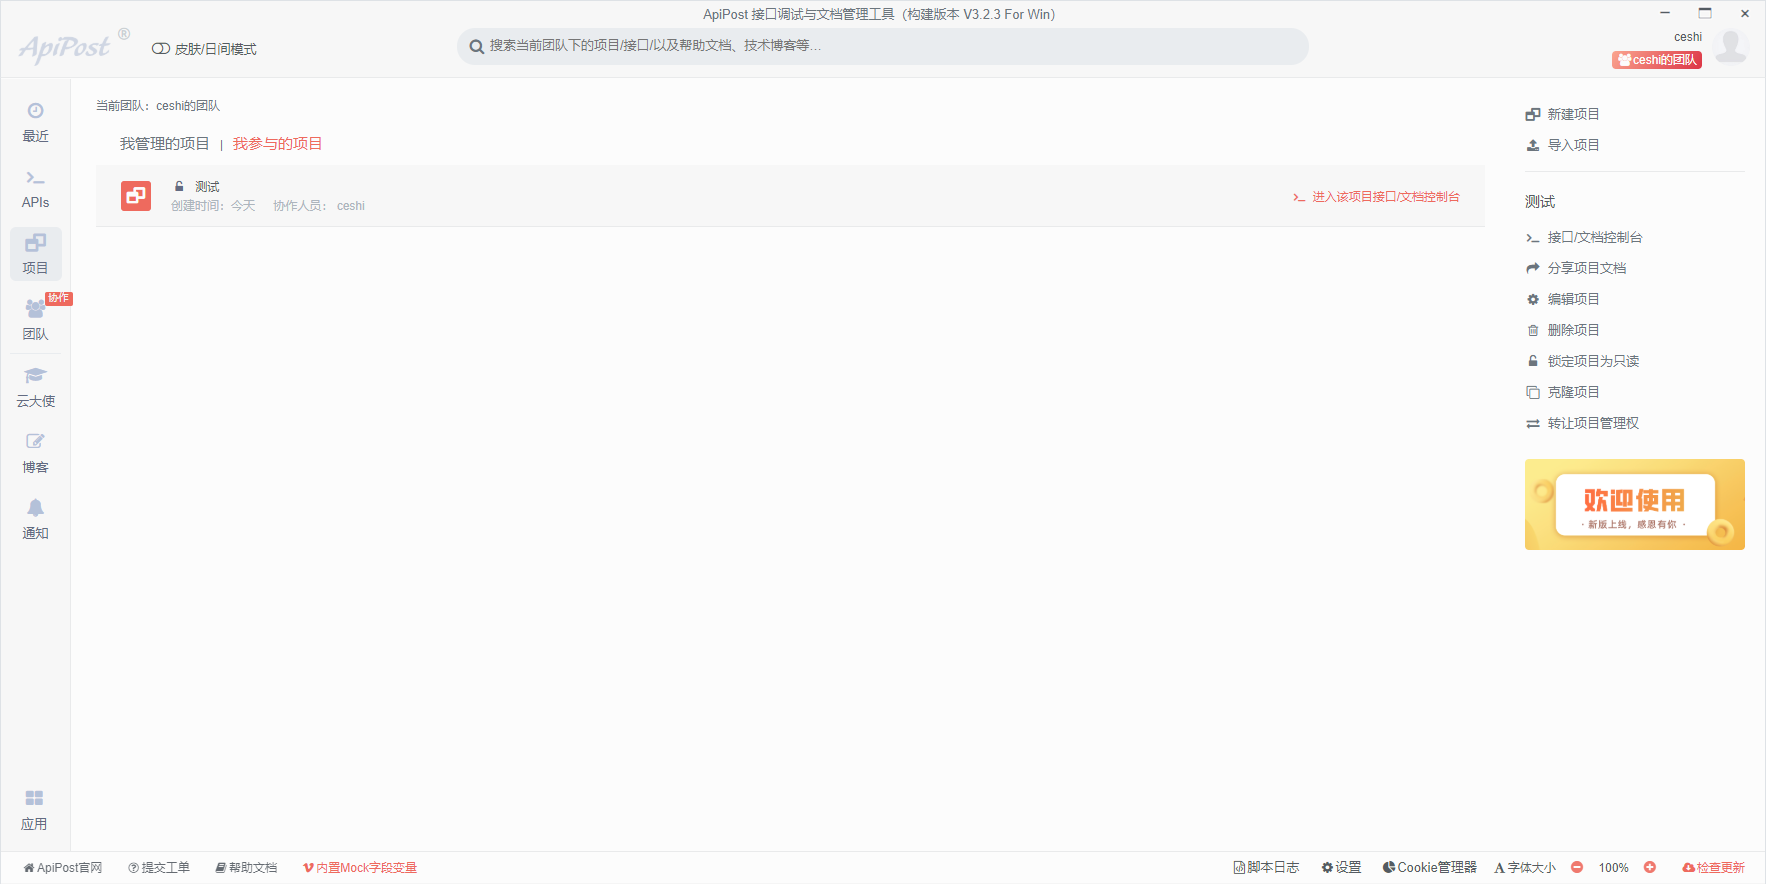This screenshot has width=1766, height=884.
Task: Click 导入项目 import option
Action: [1563, 145]
